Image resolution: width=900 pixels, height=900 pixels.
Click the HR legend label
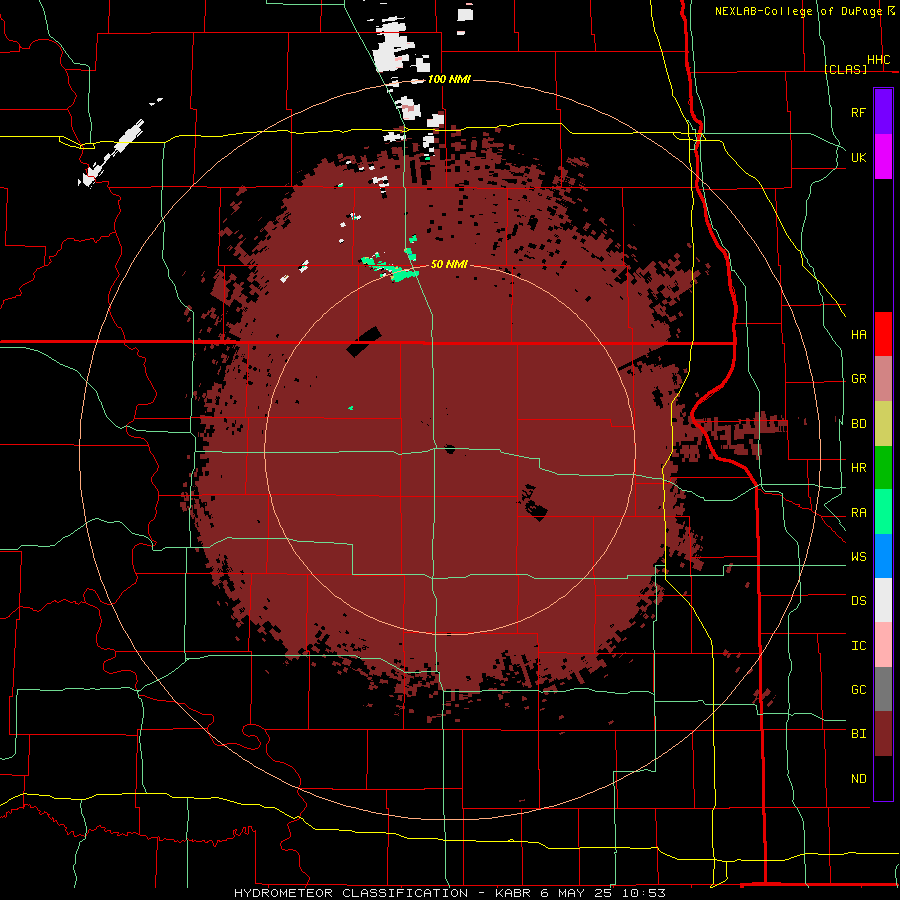[x=858, y=468]
